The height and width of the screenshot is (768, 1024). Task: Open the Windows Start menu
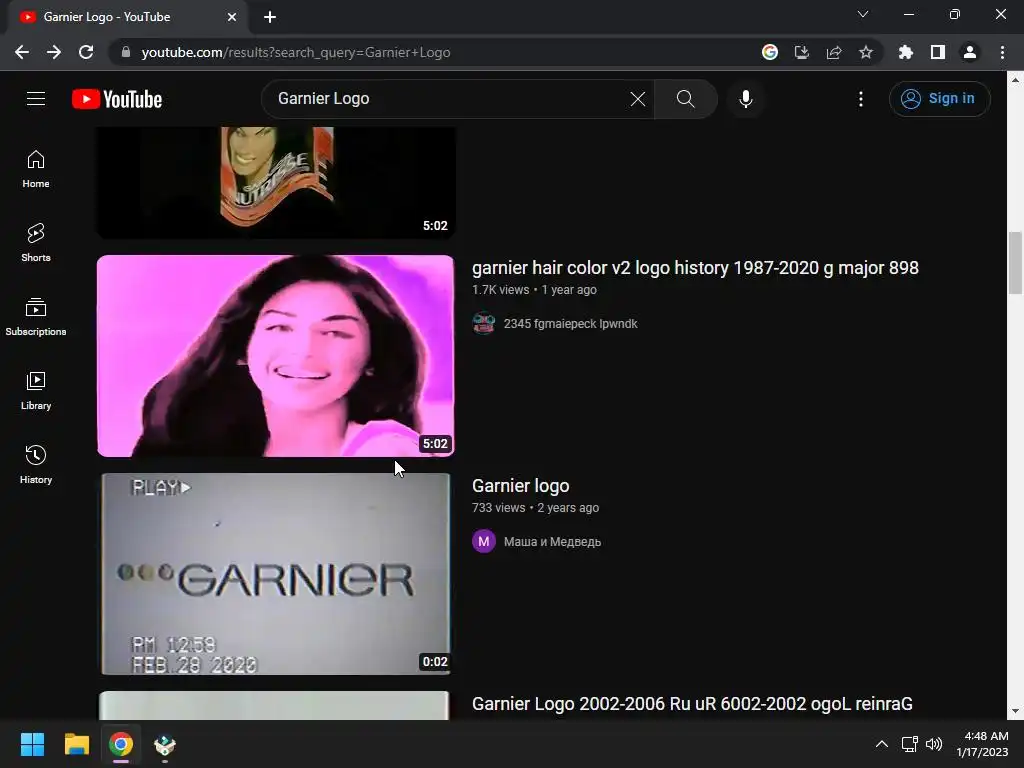coord(32,744)
